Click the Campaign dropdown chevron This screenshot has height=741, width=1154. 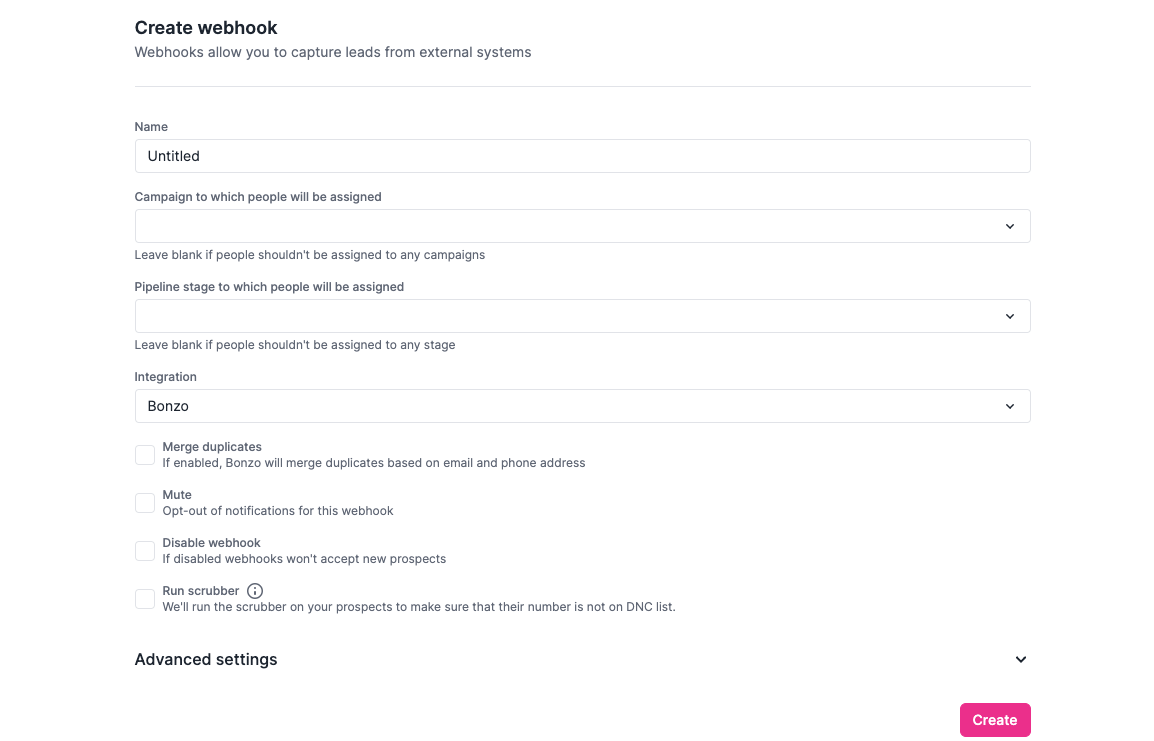(x=1010, y=226)
